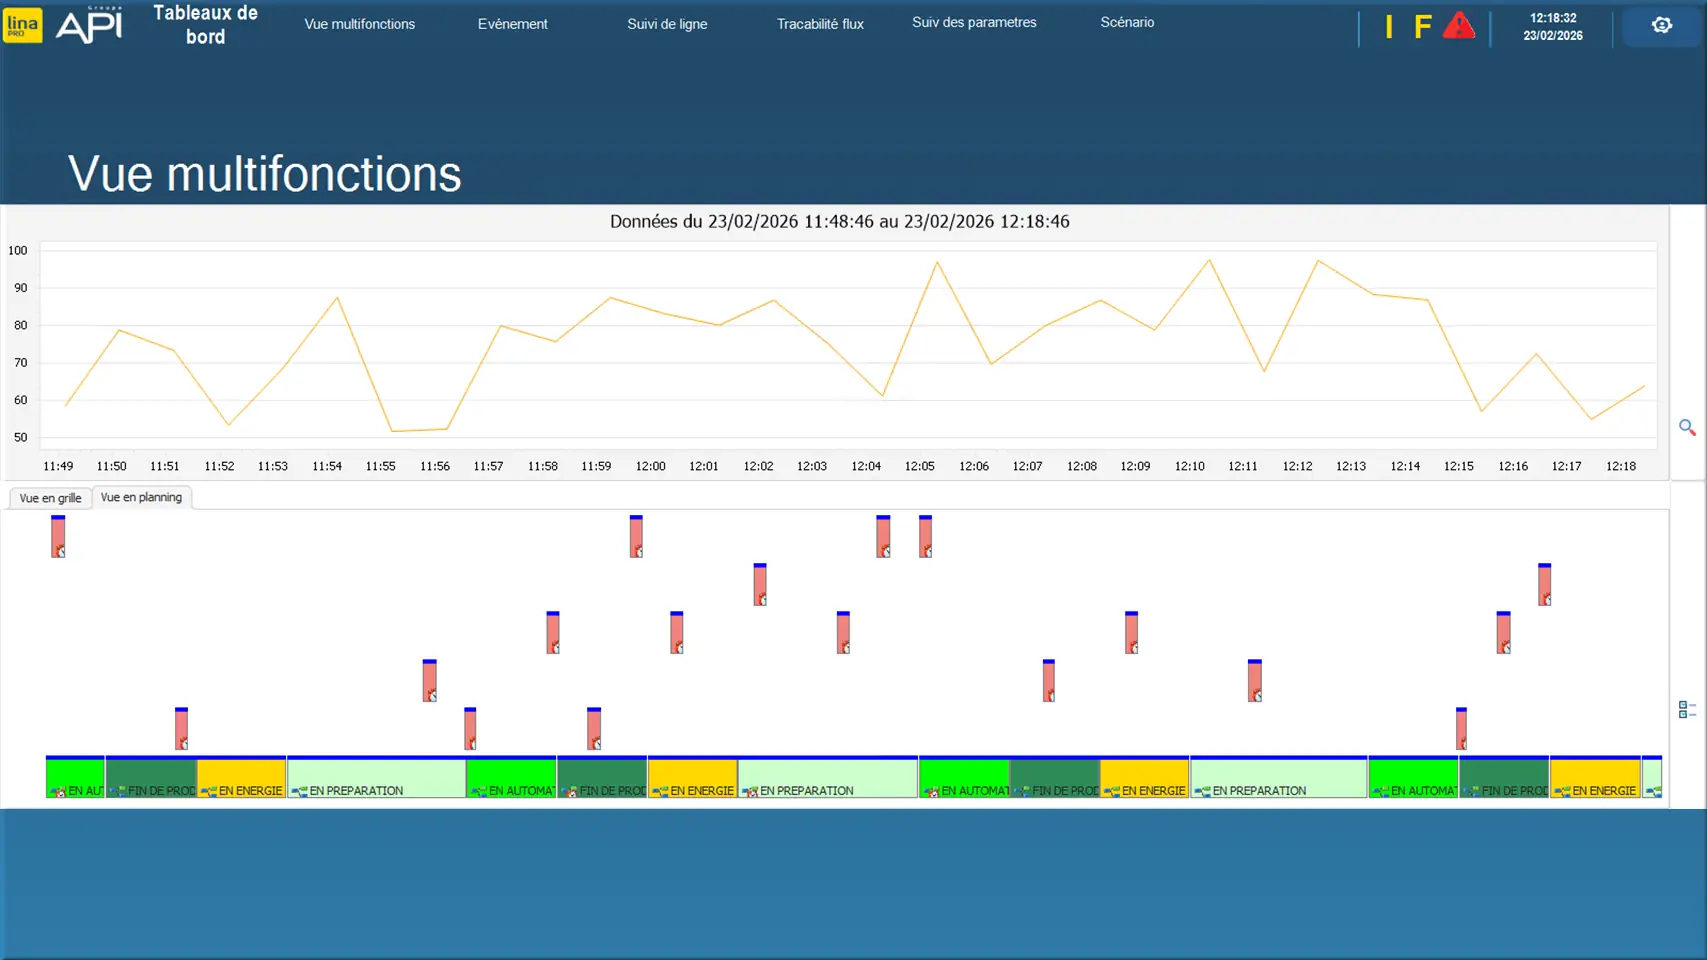The width and height of the screenshot is (1707, 960).
Task: Click the magnifier zoom icon beside the chart
Action: click(x=1686, y=428)
